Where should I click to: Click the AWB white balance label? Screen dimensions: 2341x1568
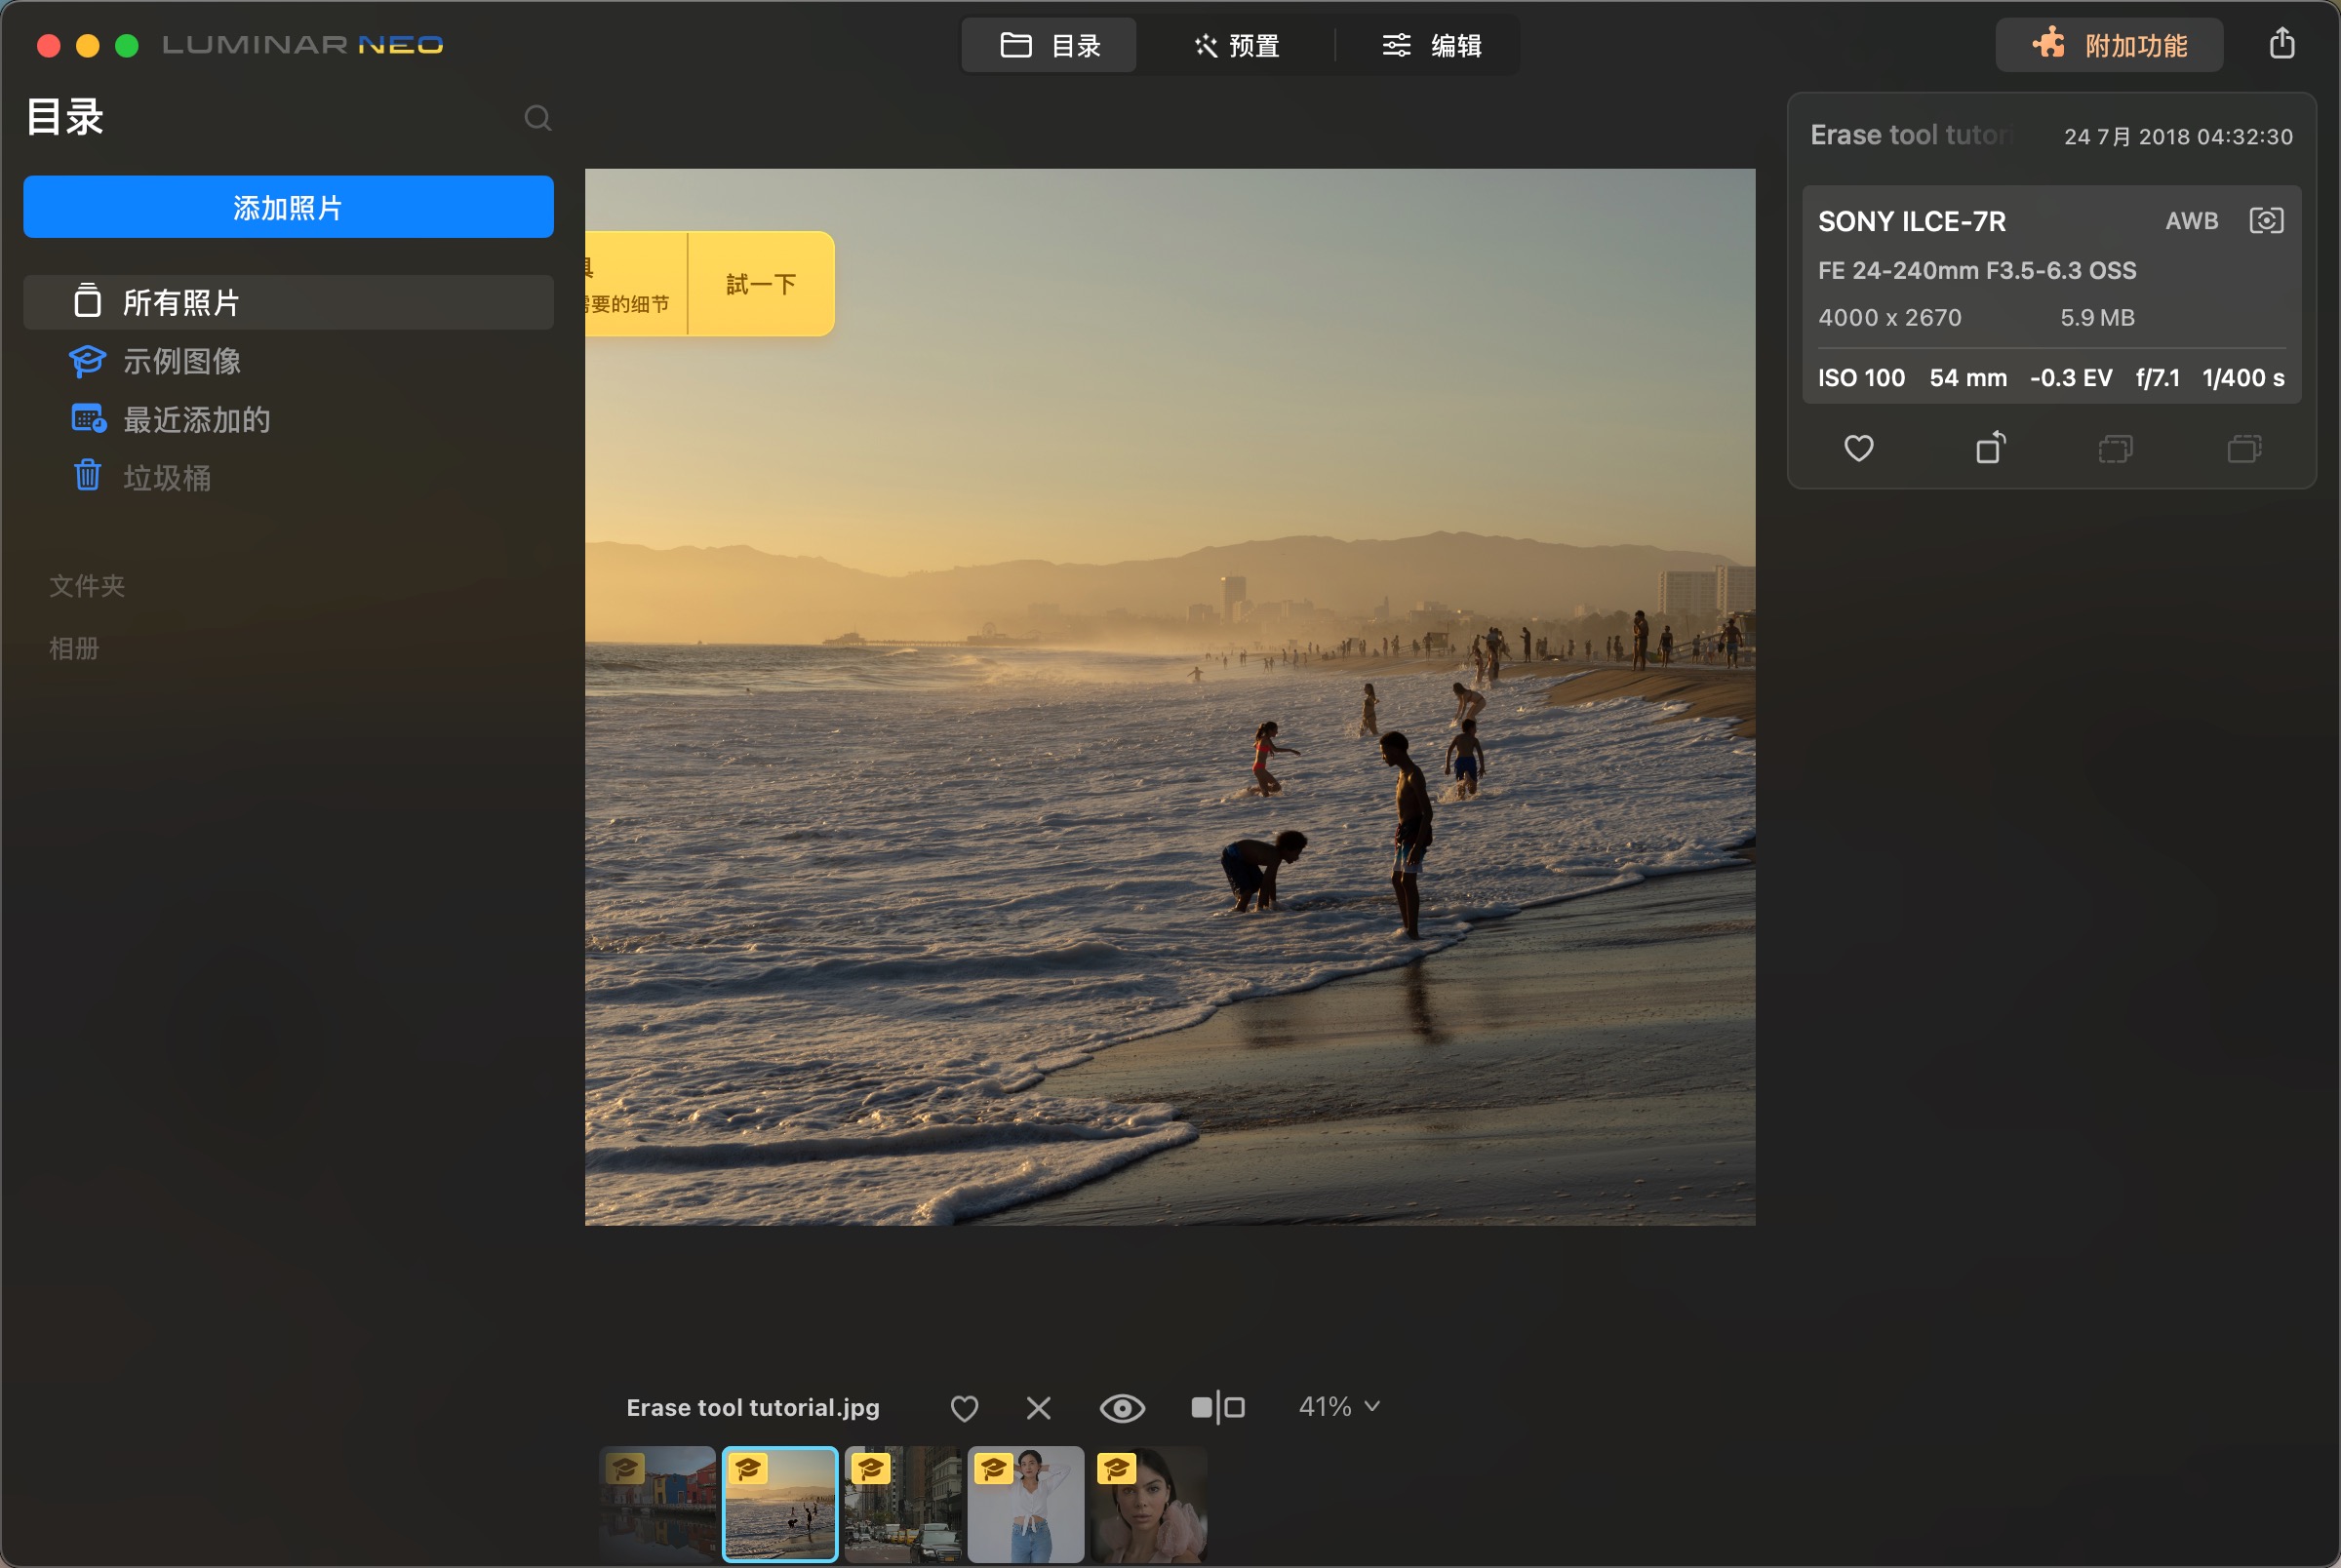pyautogui.click(x=2191, y=221)
